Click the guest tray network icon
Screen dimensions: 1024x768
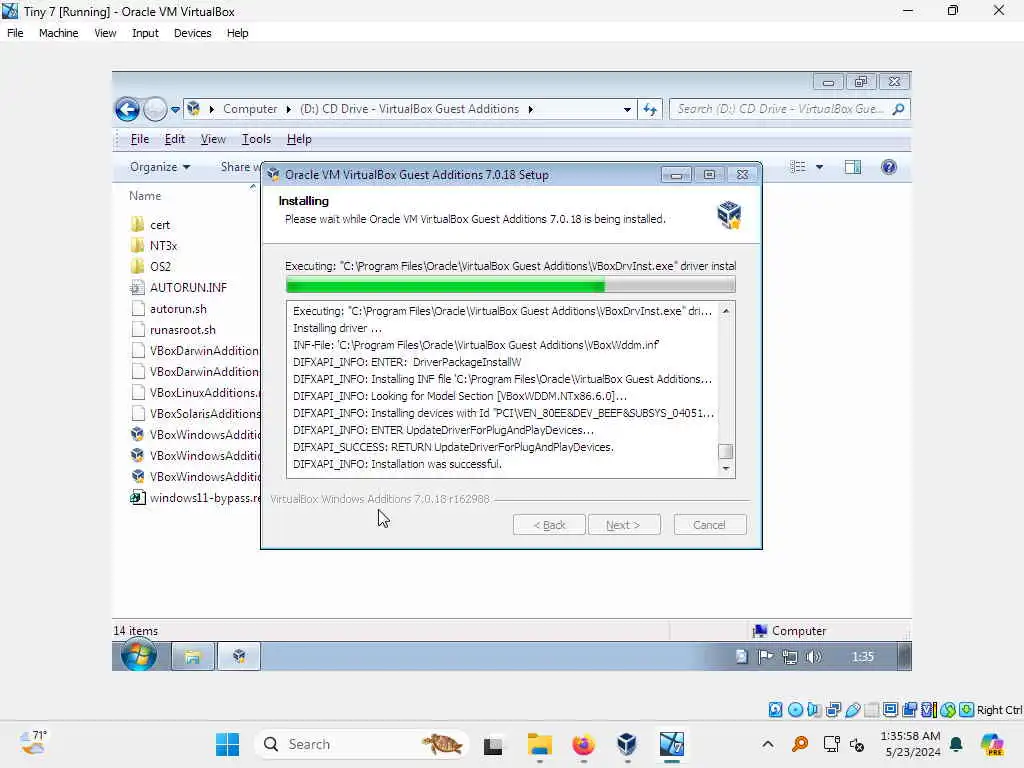point(790,657)
